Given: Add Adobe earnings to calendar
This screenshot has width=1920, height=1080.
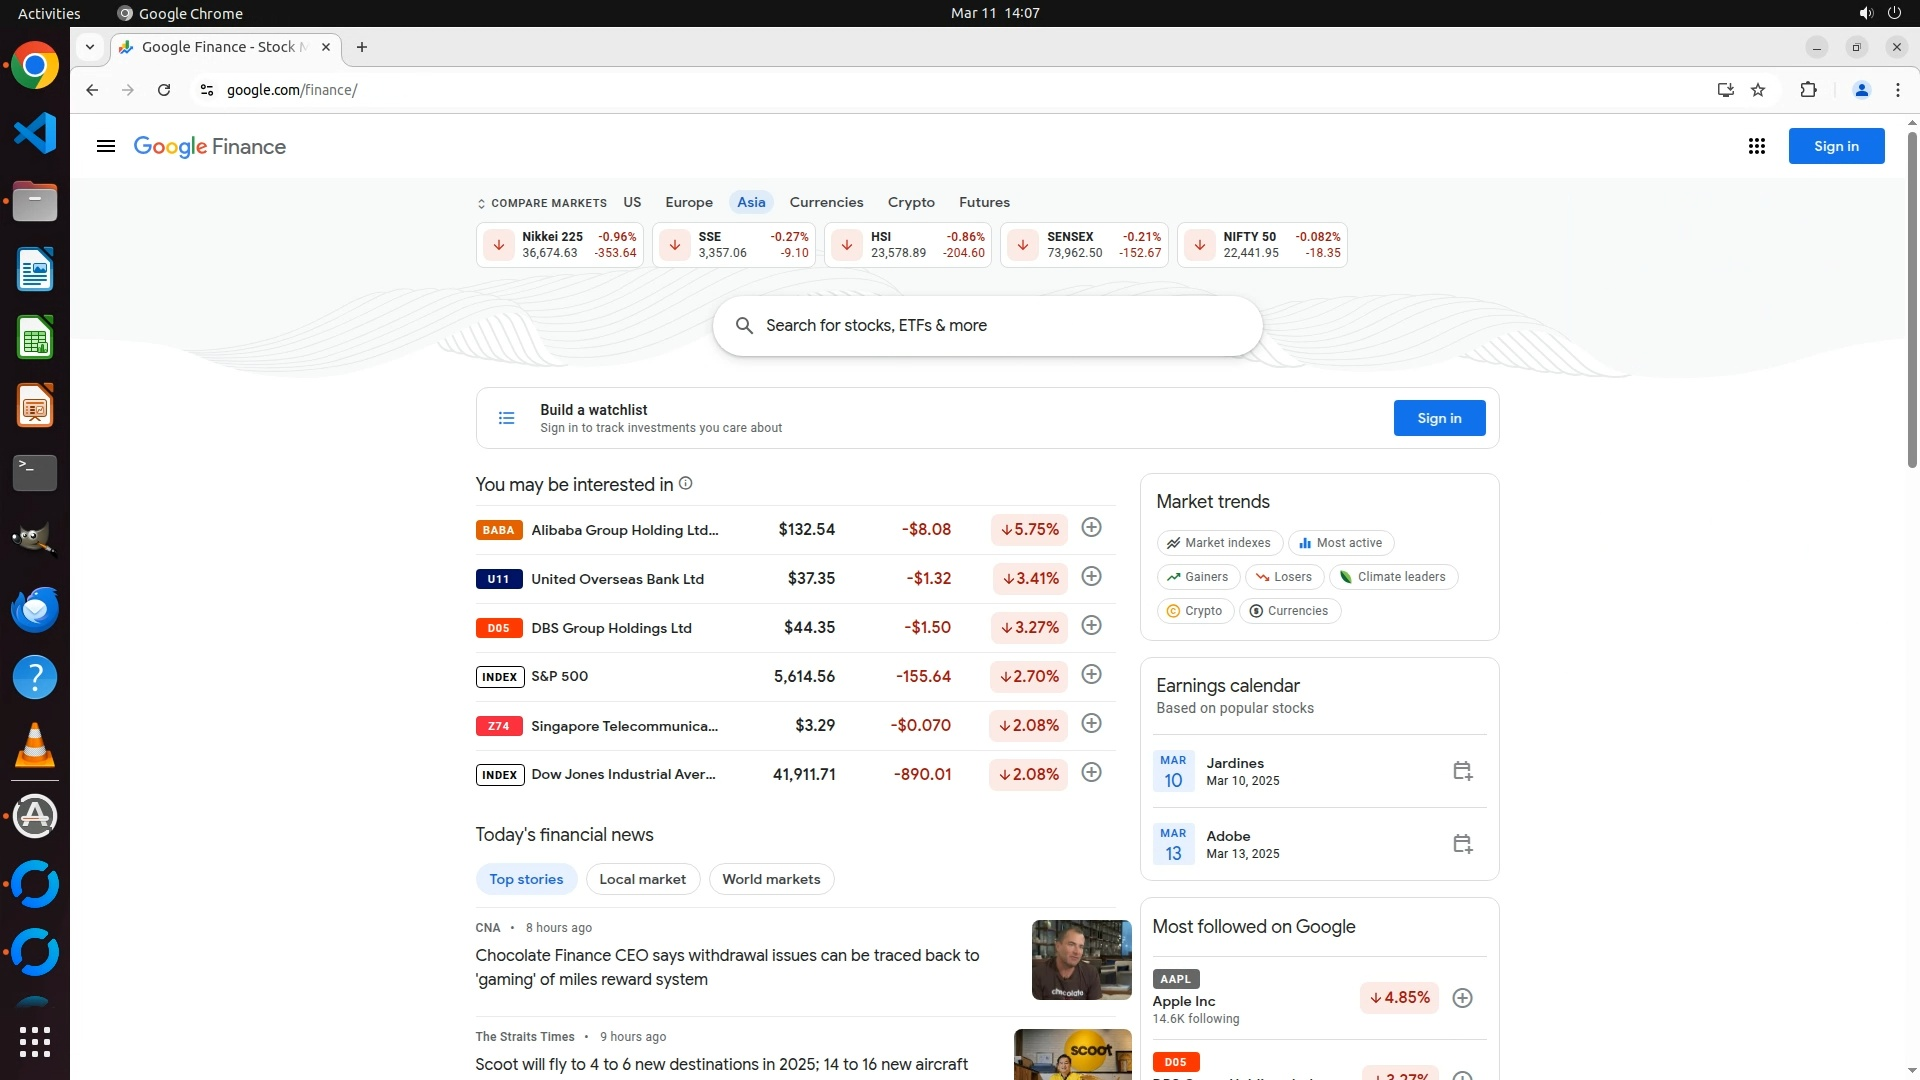Looking at the screenshot, I should pyautogui.click(x=1462, y=844).
